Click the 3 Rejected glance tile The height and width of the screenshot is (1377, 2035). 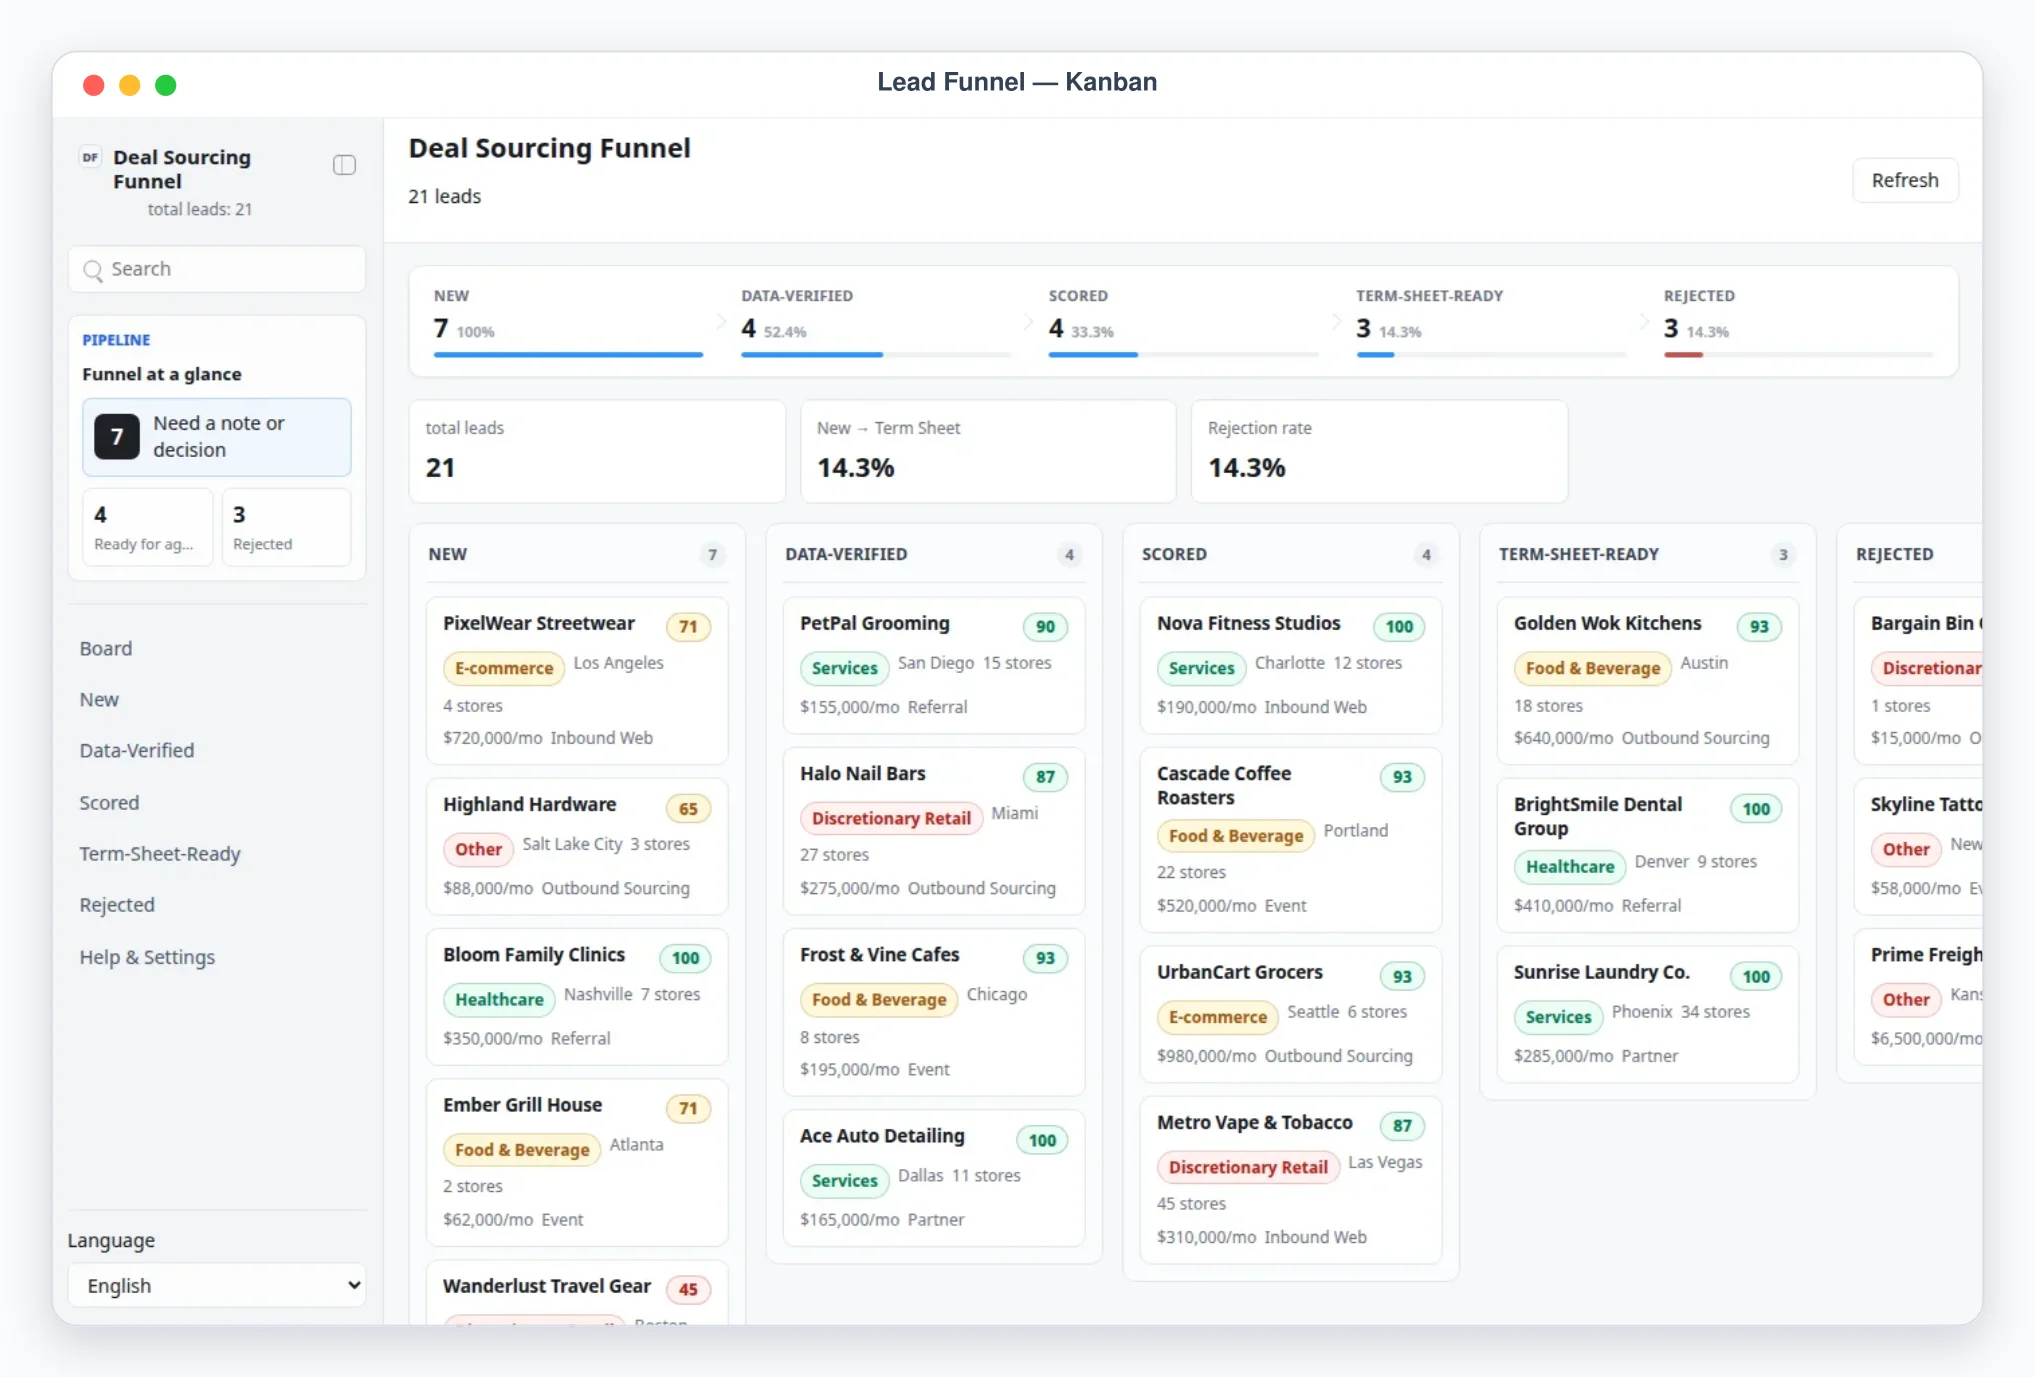point(286,527)
